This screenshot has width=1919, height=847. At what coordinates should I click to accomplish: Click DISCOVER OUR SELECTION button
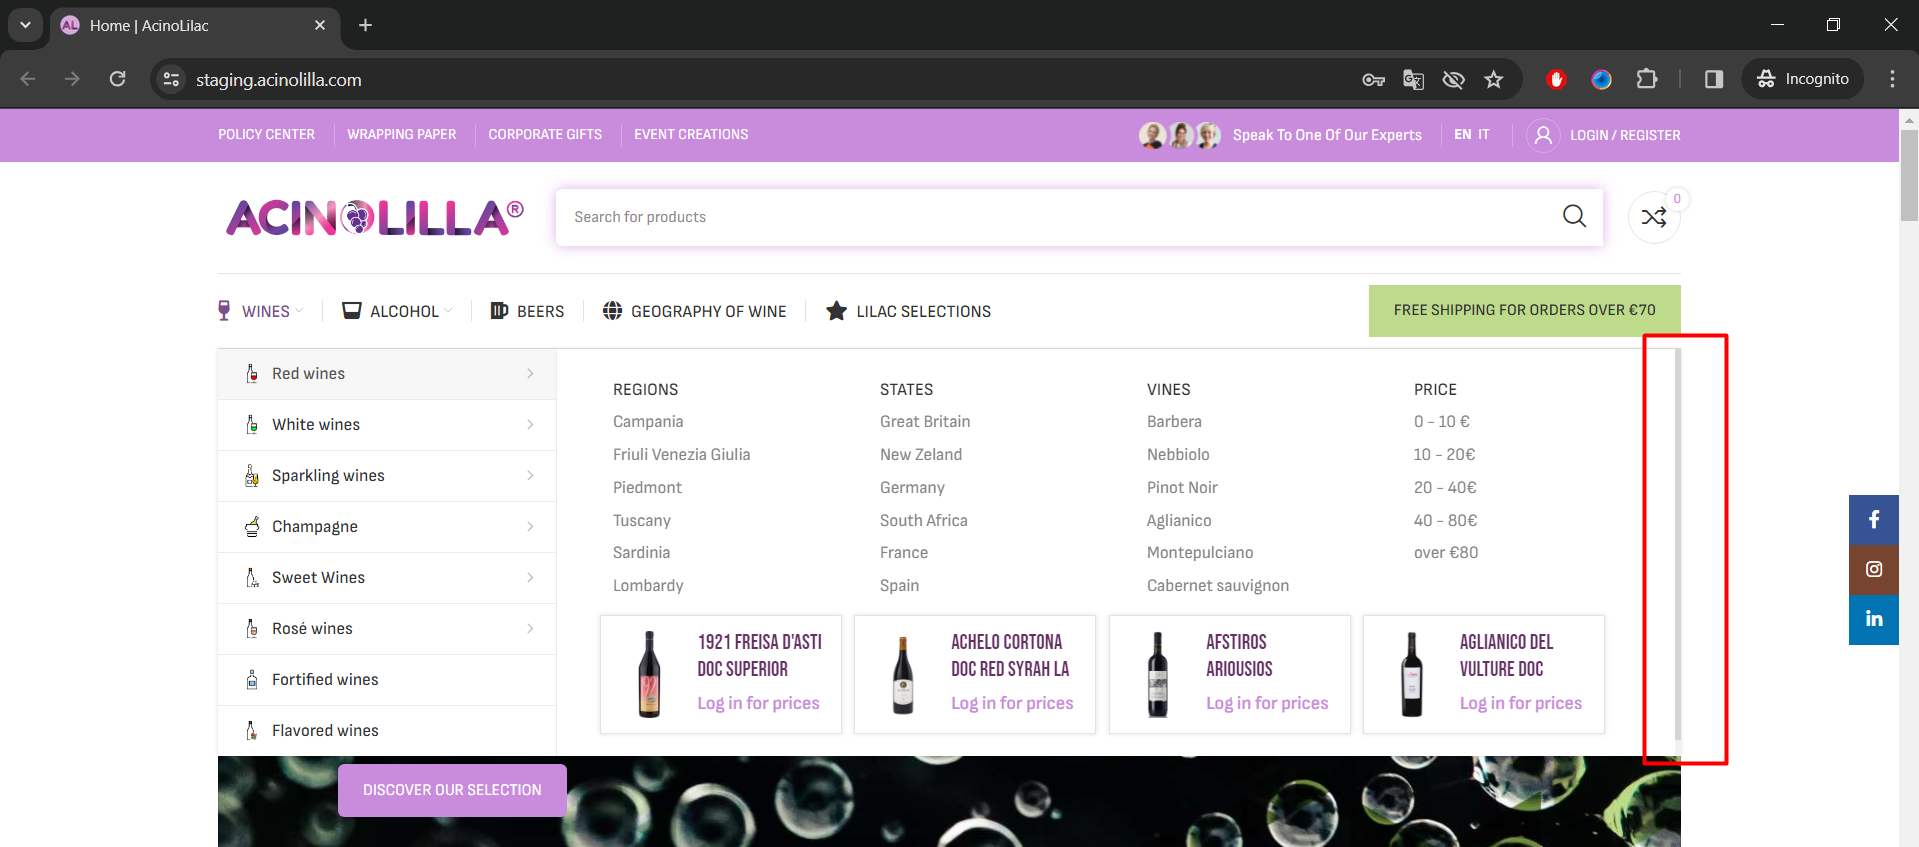[452, 790]
